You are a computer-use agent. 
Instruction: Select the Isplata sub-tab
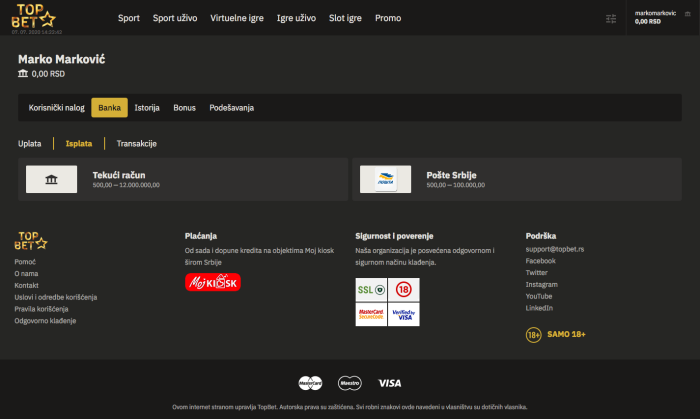coord(79,144)
